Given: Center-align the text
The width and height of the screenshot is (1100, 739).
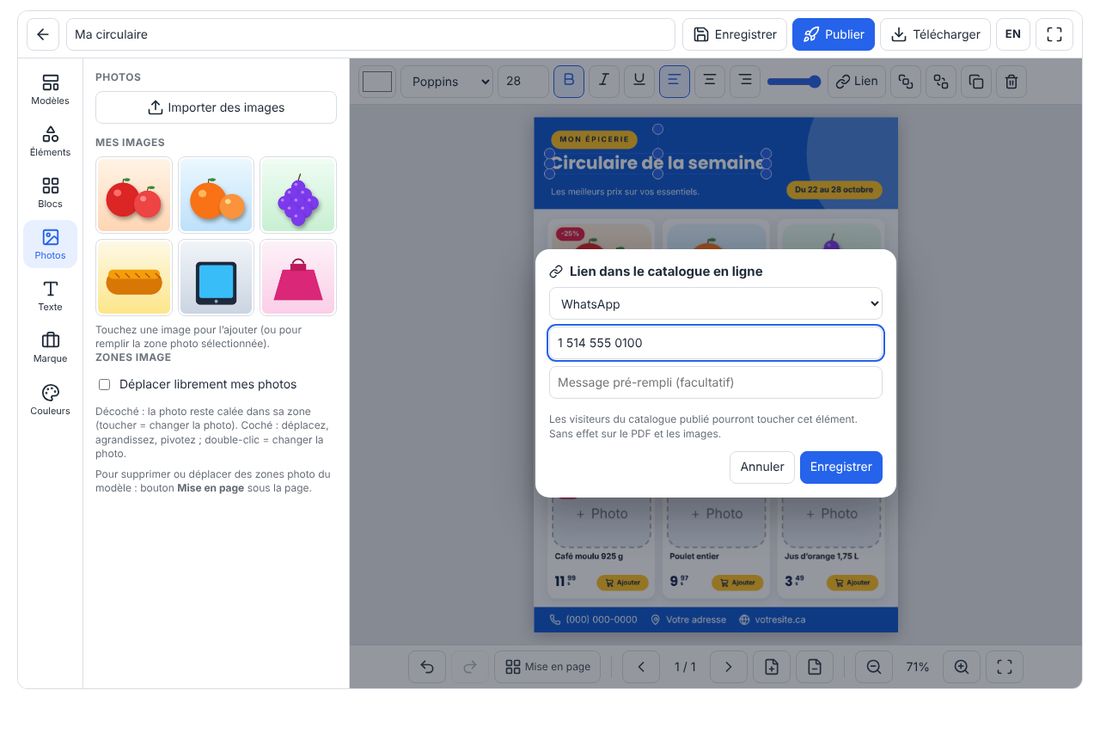Looking at the screenshot, I should pos(709,81).
